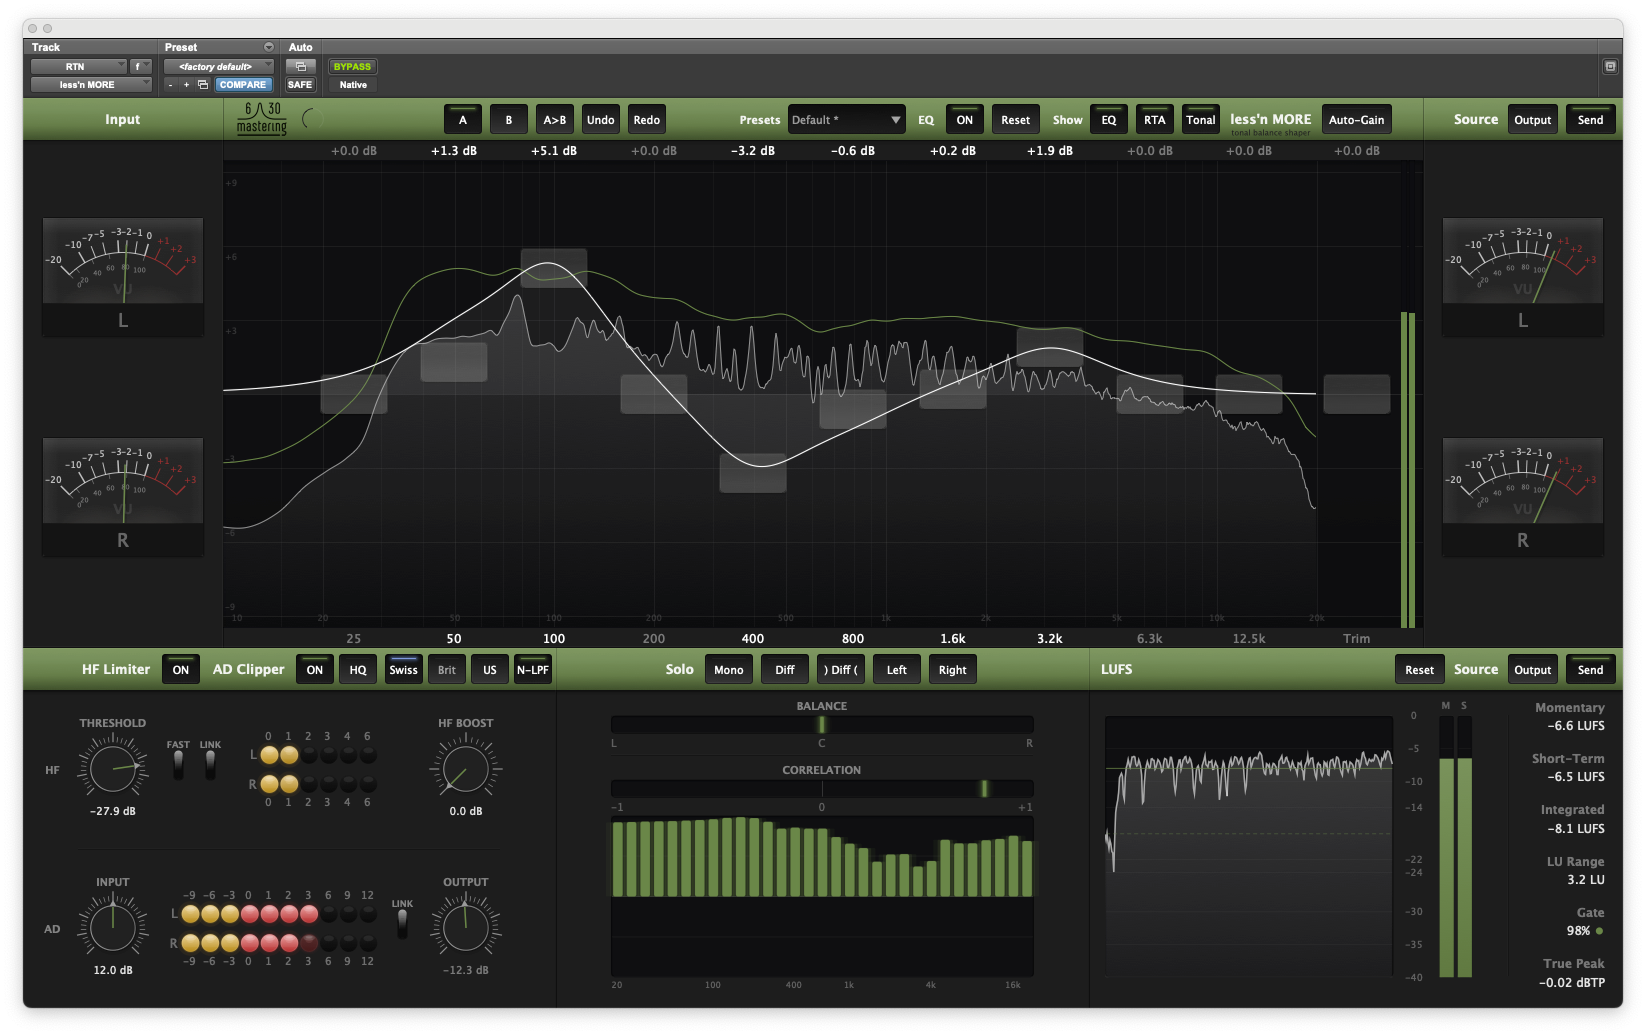1646x1035 pixels.
Task: Click the plus next-preset button
Action: [x=186, y=85]
